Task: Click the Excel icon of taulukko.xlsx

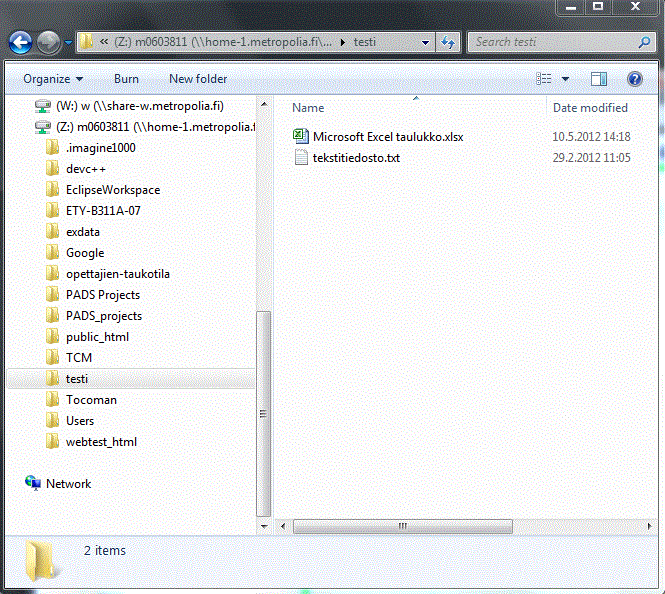Action: 301,136
